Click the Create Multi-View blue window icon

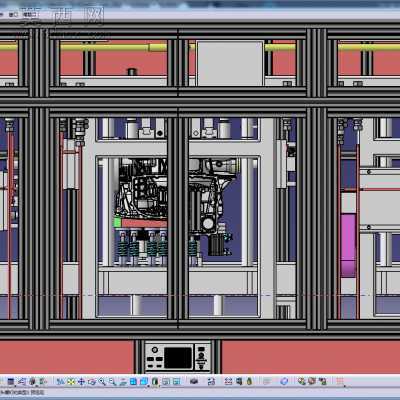click(133, 381)
